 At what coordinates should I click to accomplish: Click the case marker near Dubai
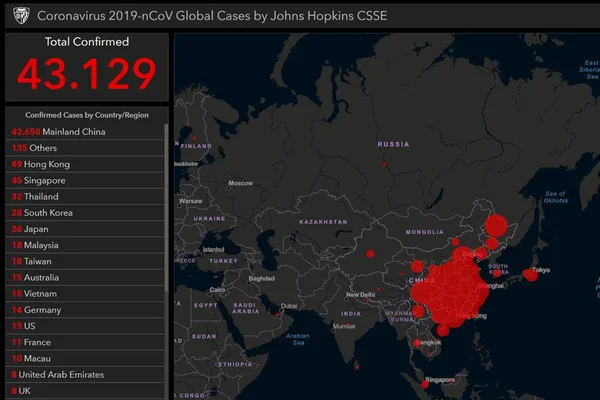coord(277,315)
